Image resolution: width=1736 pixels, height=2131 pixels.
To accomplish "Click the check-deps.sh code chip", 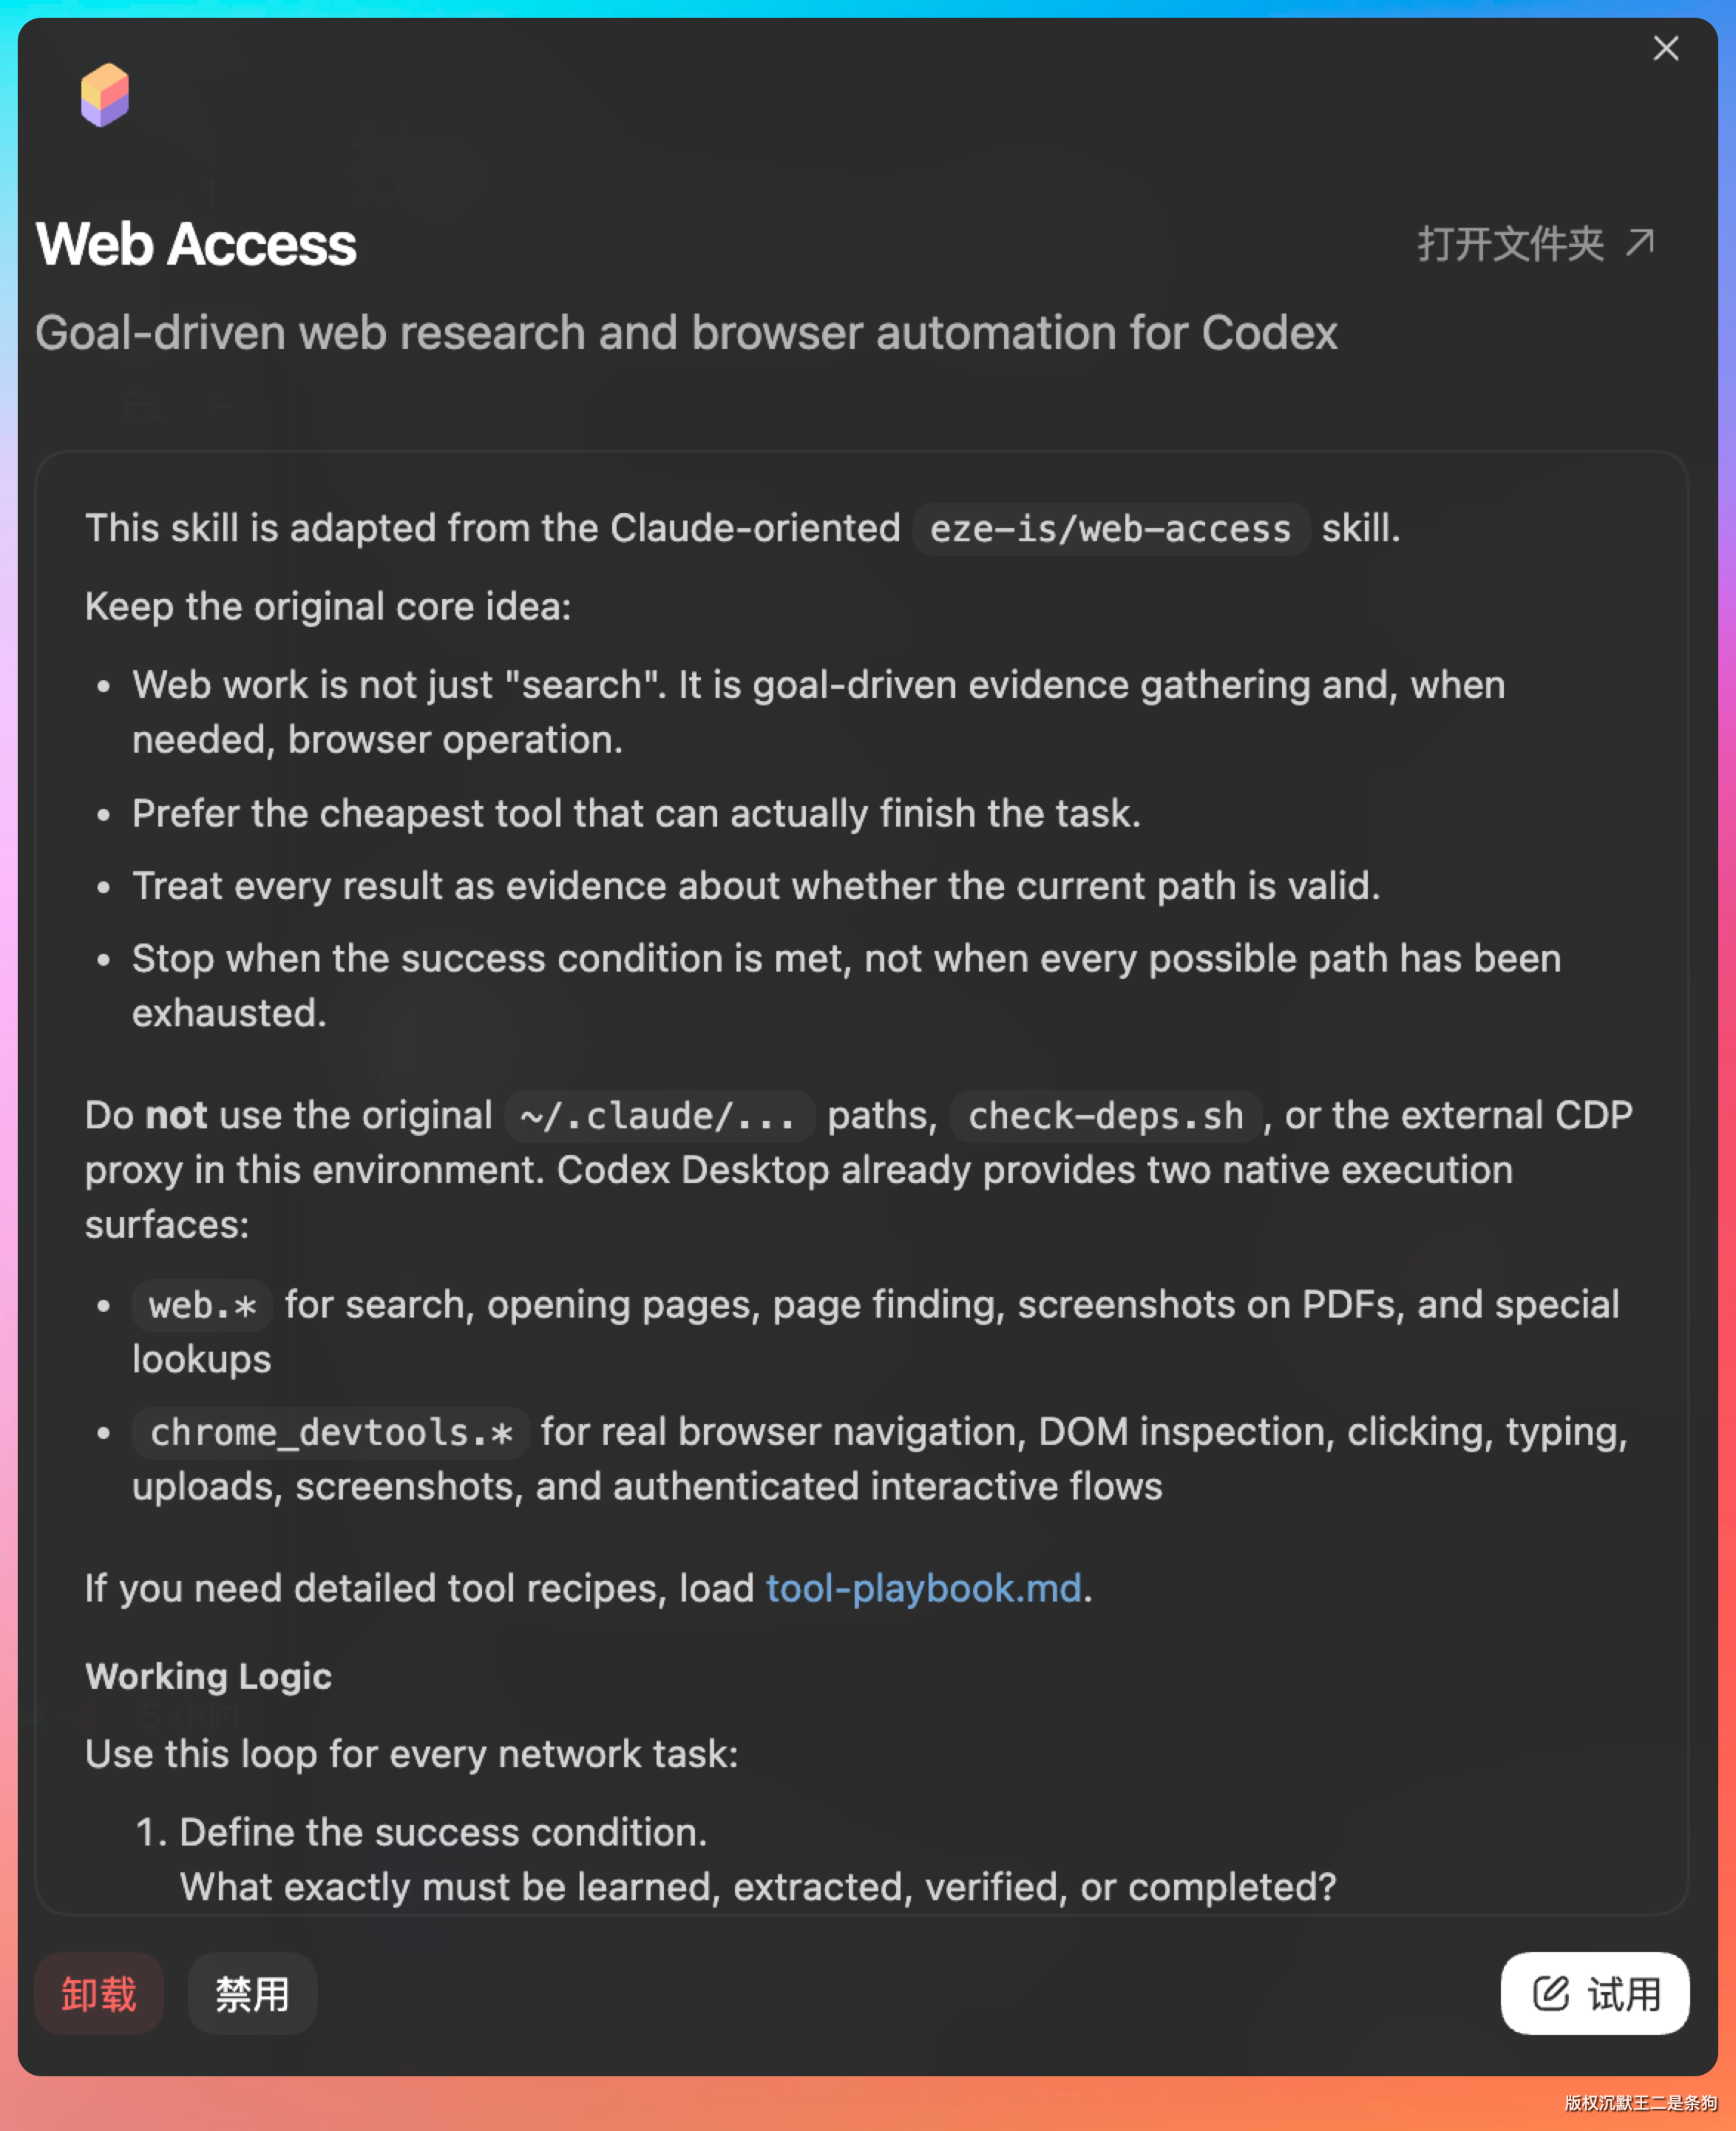I will [1105, 1116].
